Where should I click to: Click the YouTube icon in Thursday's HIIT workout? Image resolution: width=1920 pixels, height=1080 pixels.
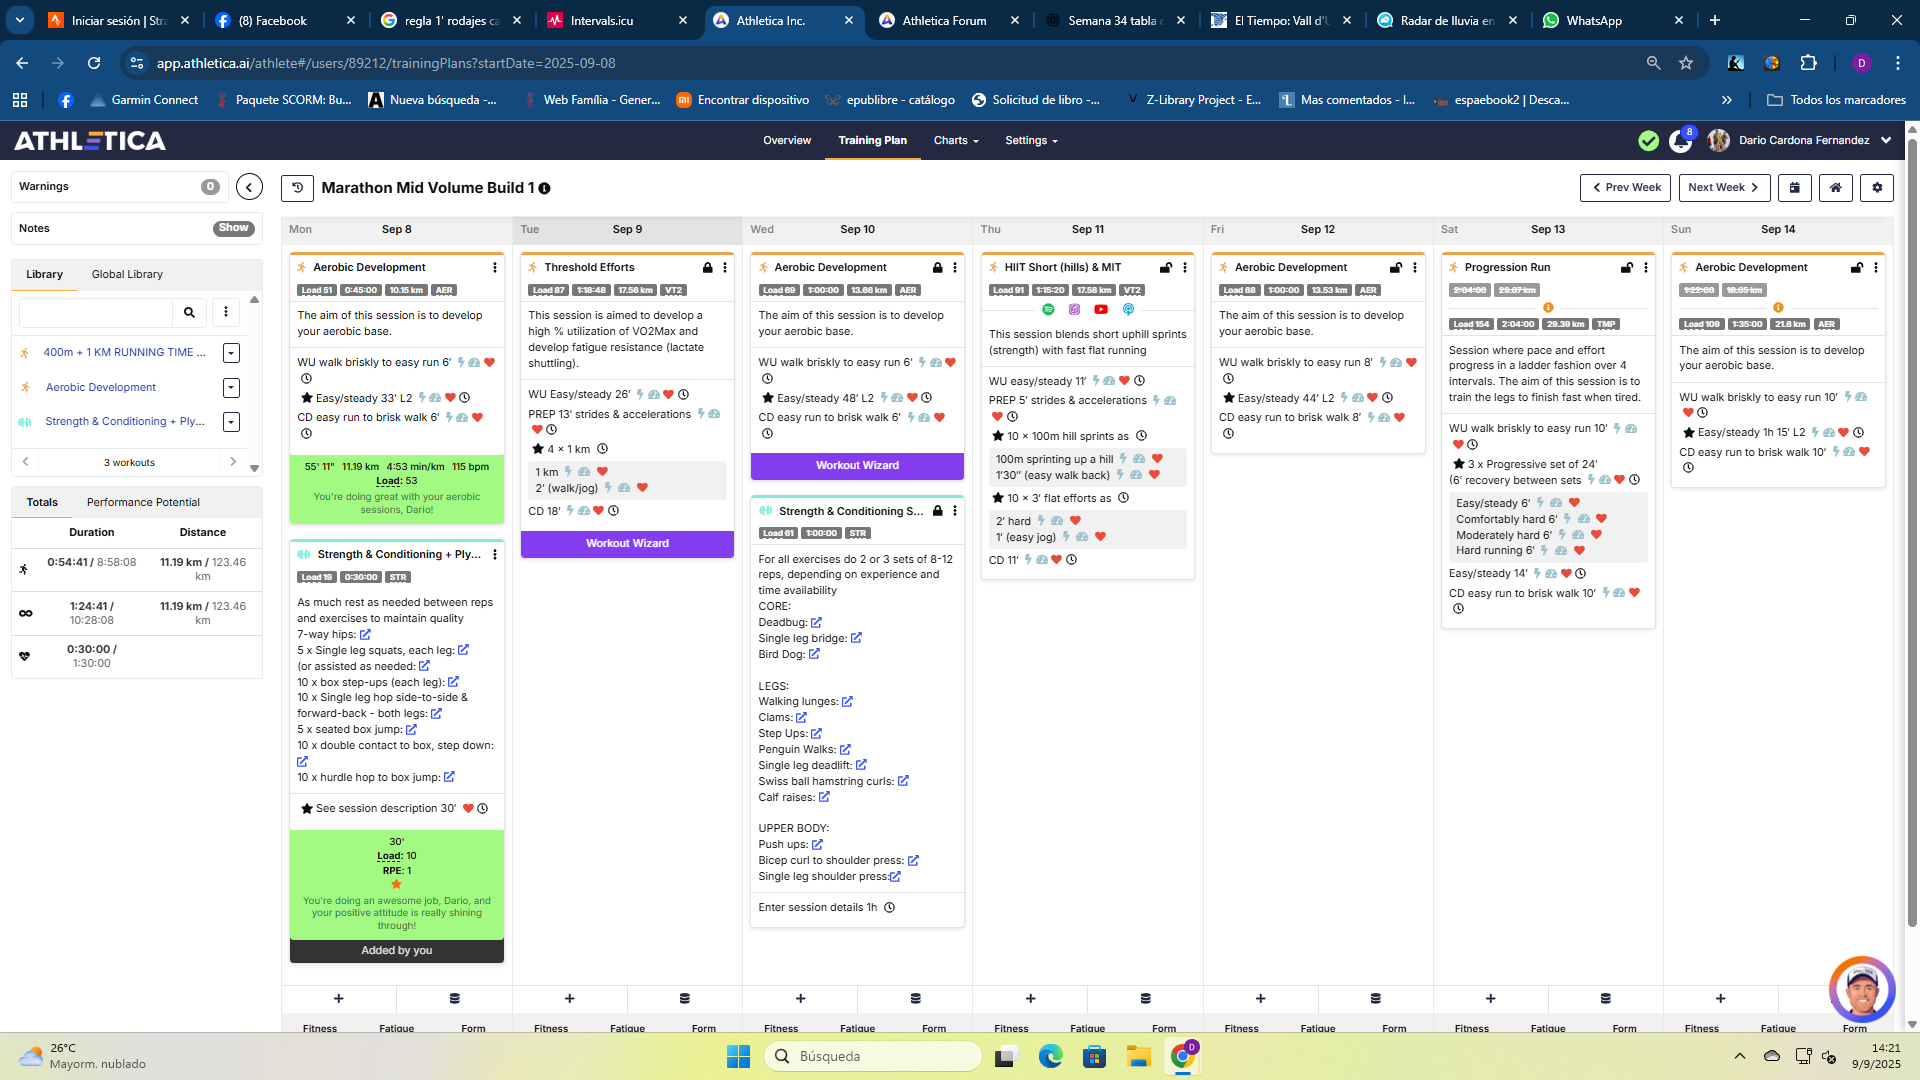coord(1101,310)
